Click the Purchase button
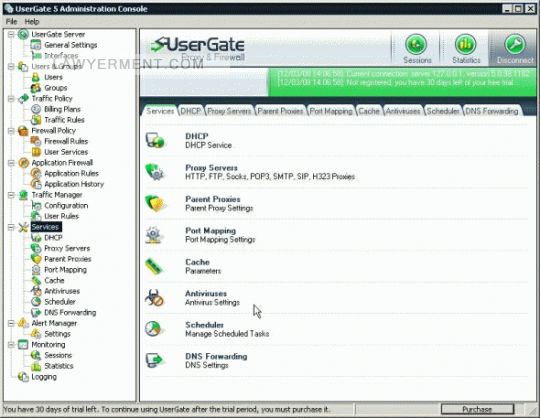The height and width of the screenshot is (418, 540). tap(477, 409)
